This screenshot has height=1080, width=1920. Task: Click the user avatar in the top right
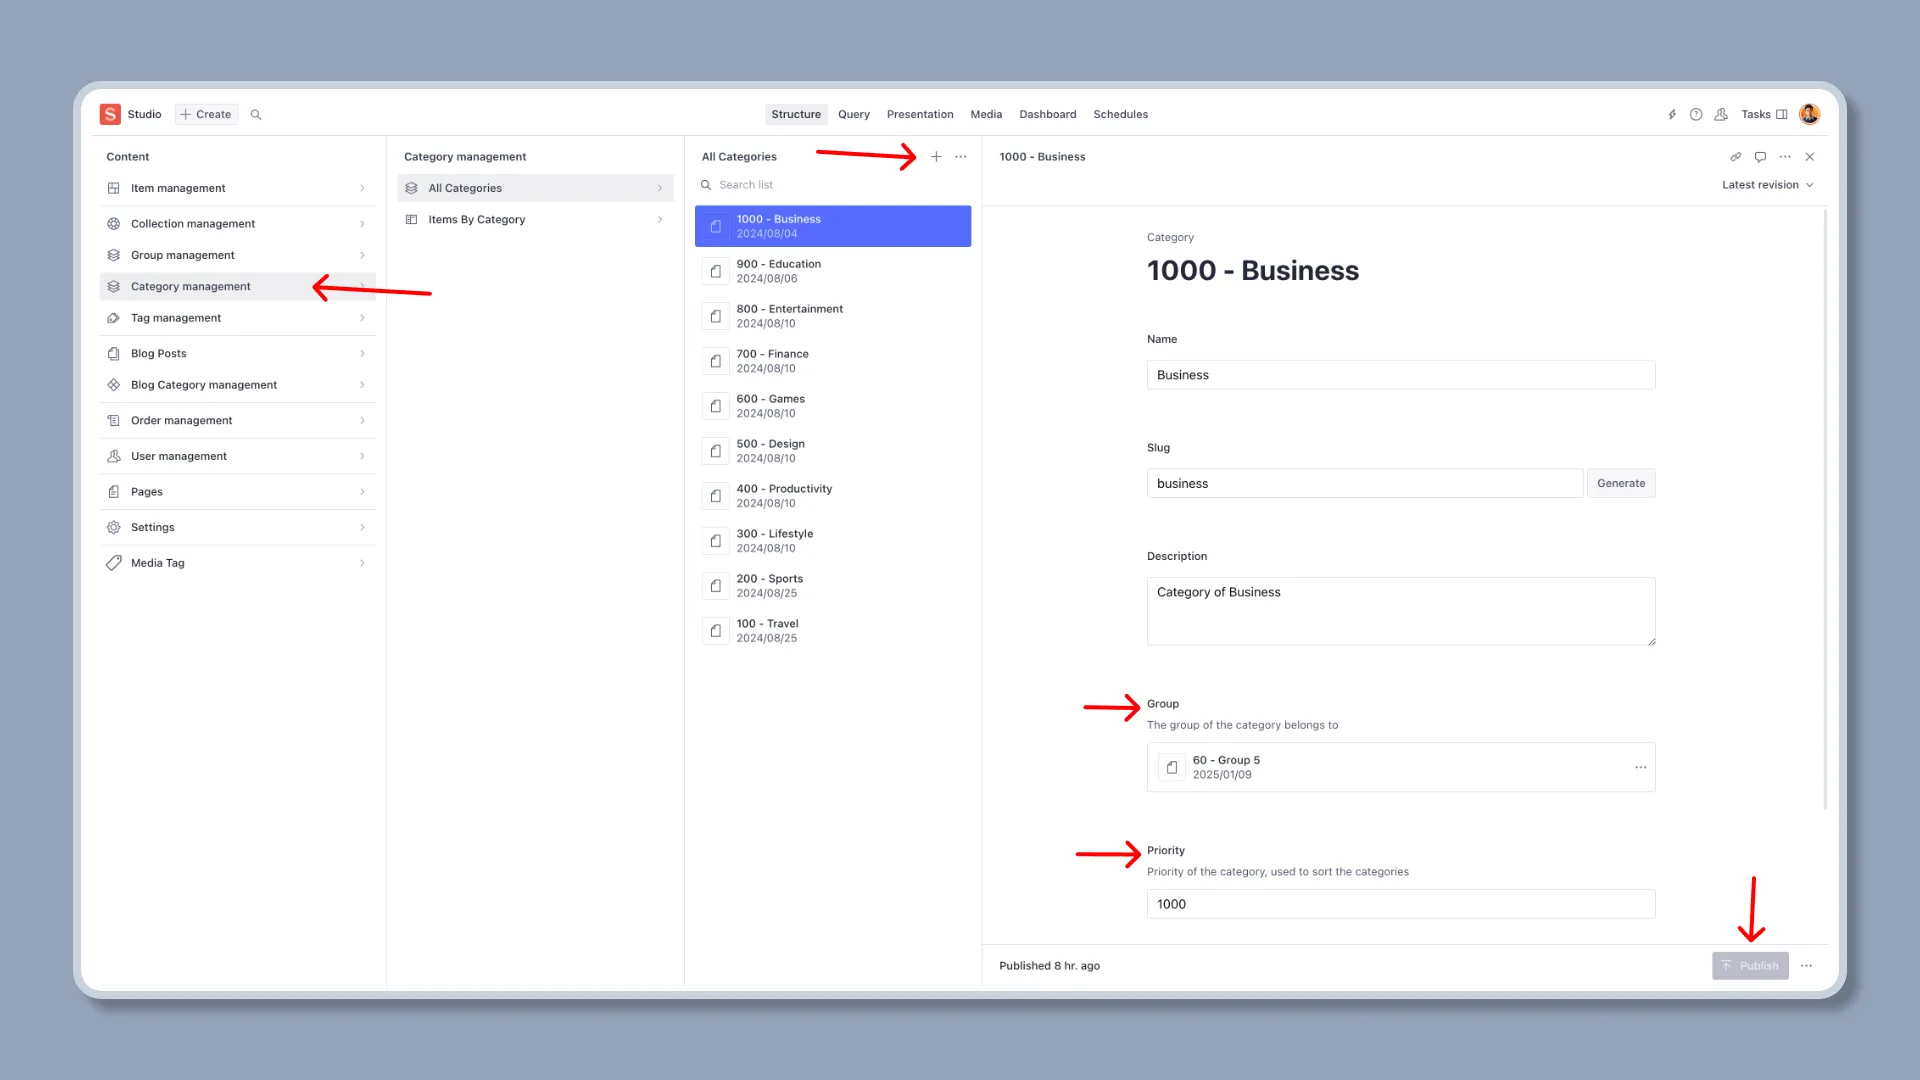[1810, 114]
